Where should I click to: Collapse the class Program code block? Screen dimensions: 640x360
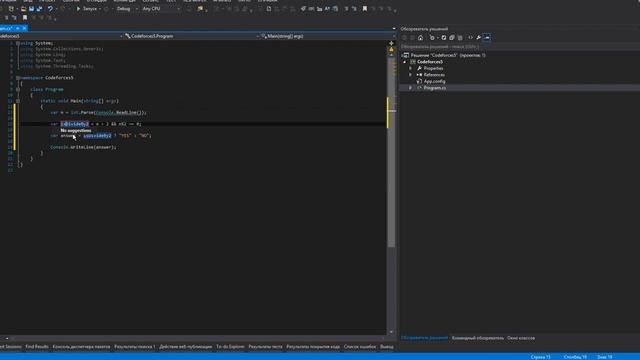[18, 89]
